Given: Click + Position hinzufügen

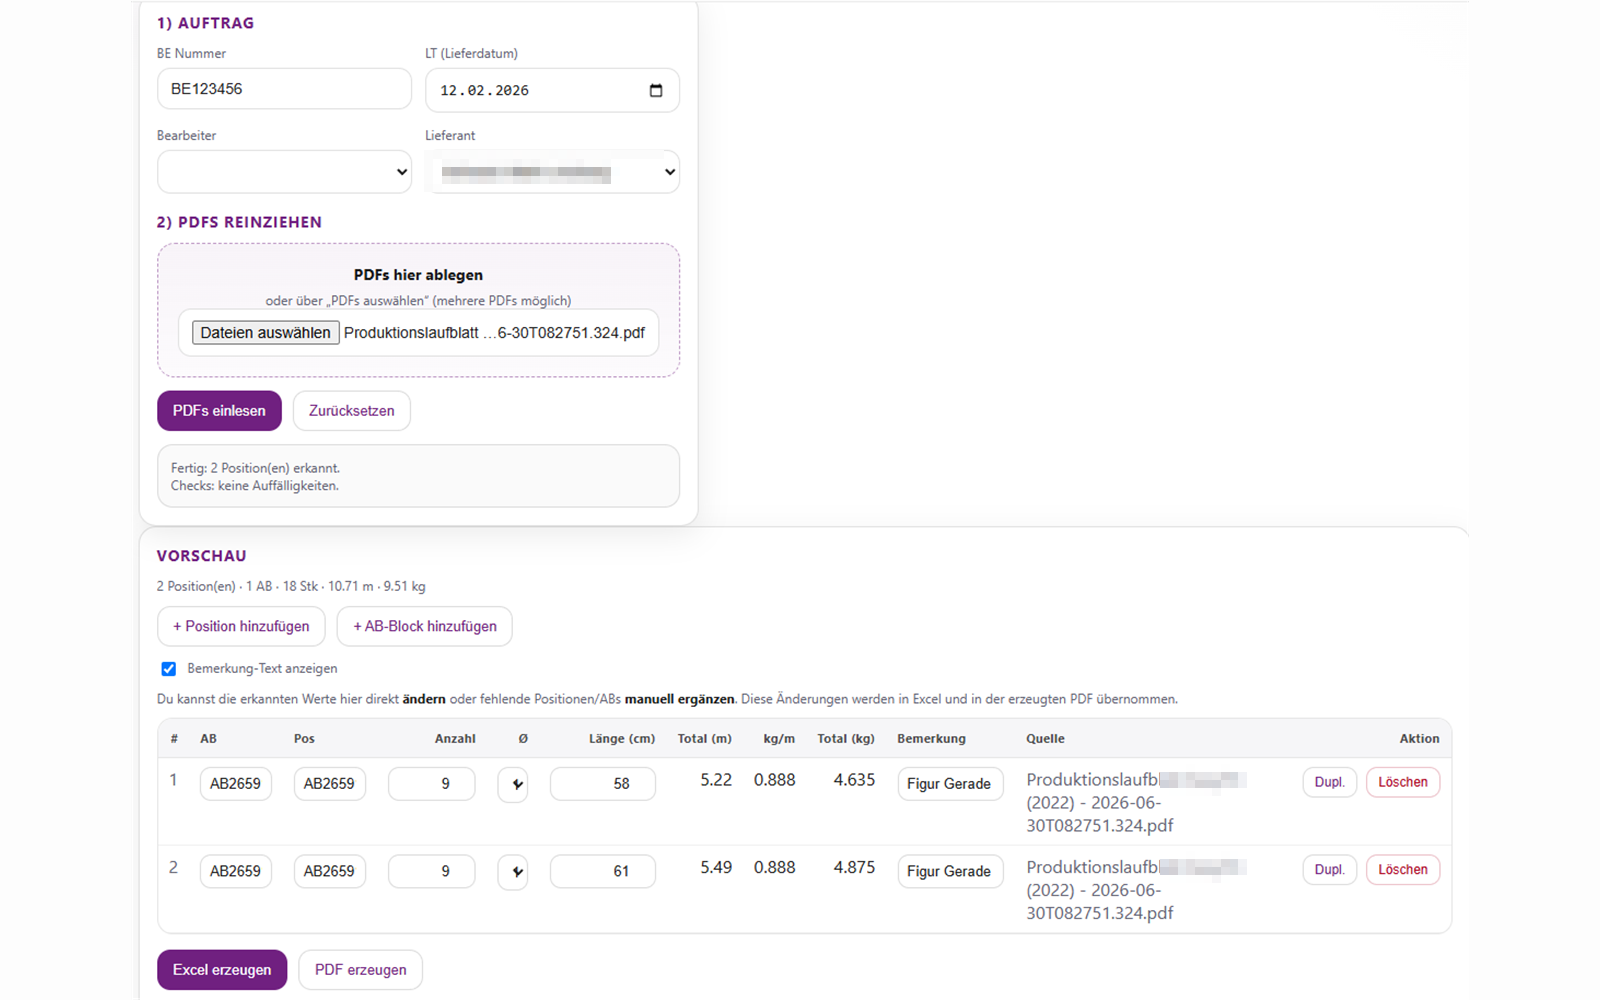Looking at the screenshot, I should (241, 626).
